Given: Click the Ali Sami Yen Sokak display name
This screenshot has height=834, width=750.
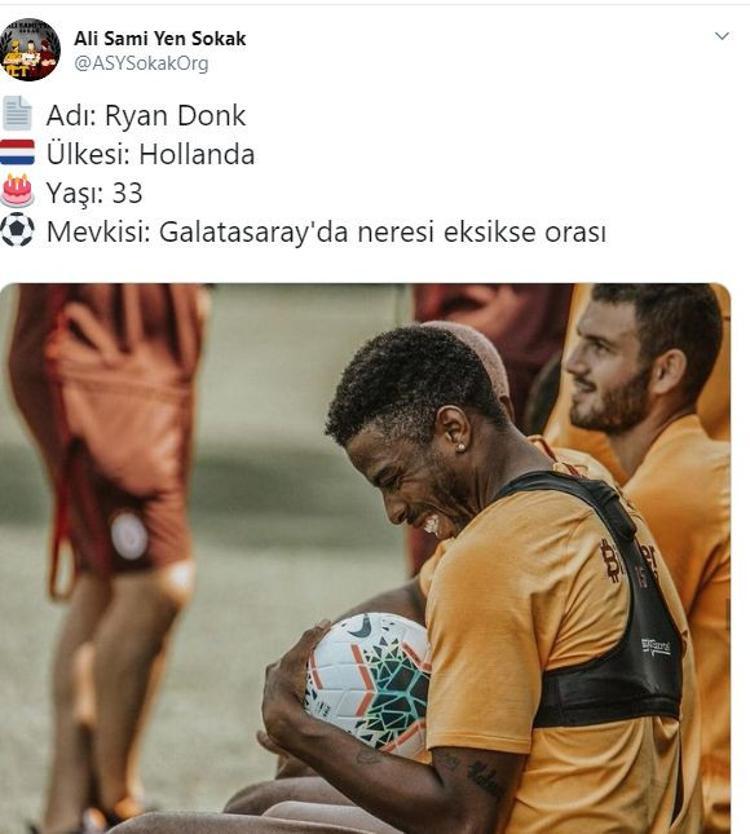Looking at the screenshot, I should pyautogui.click(x=160, y=38).
